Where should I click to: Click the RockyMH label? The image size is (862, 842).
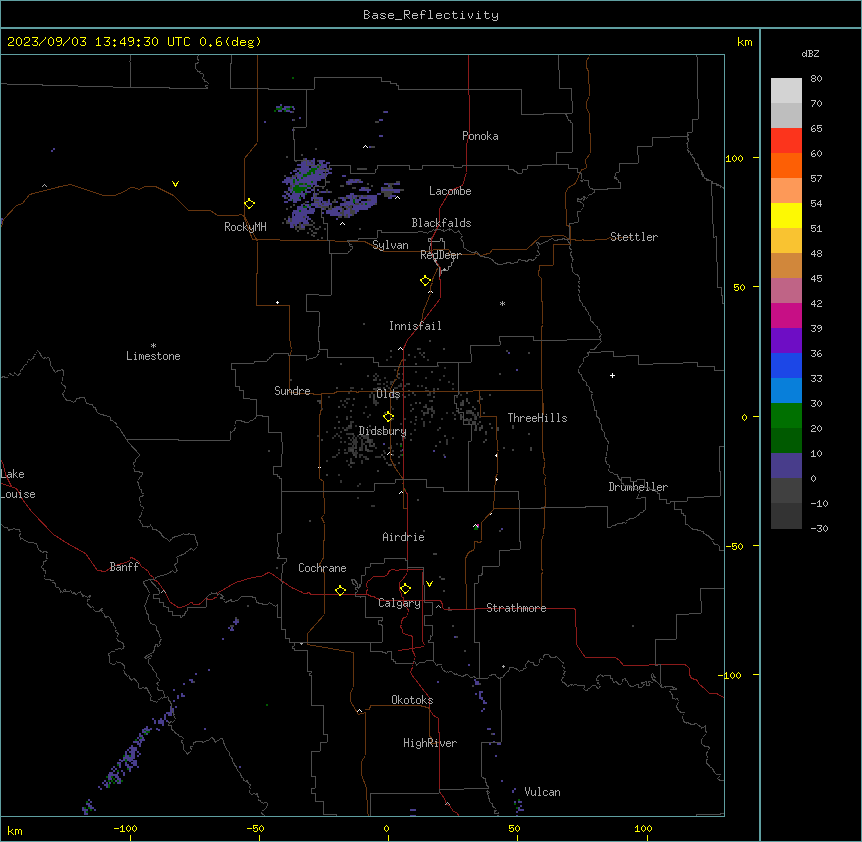(x=245, y=227)
